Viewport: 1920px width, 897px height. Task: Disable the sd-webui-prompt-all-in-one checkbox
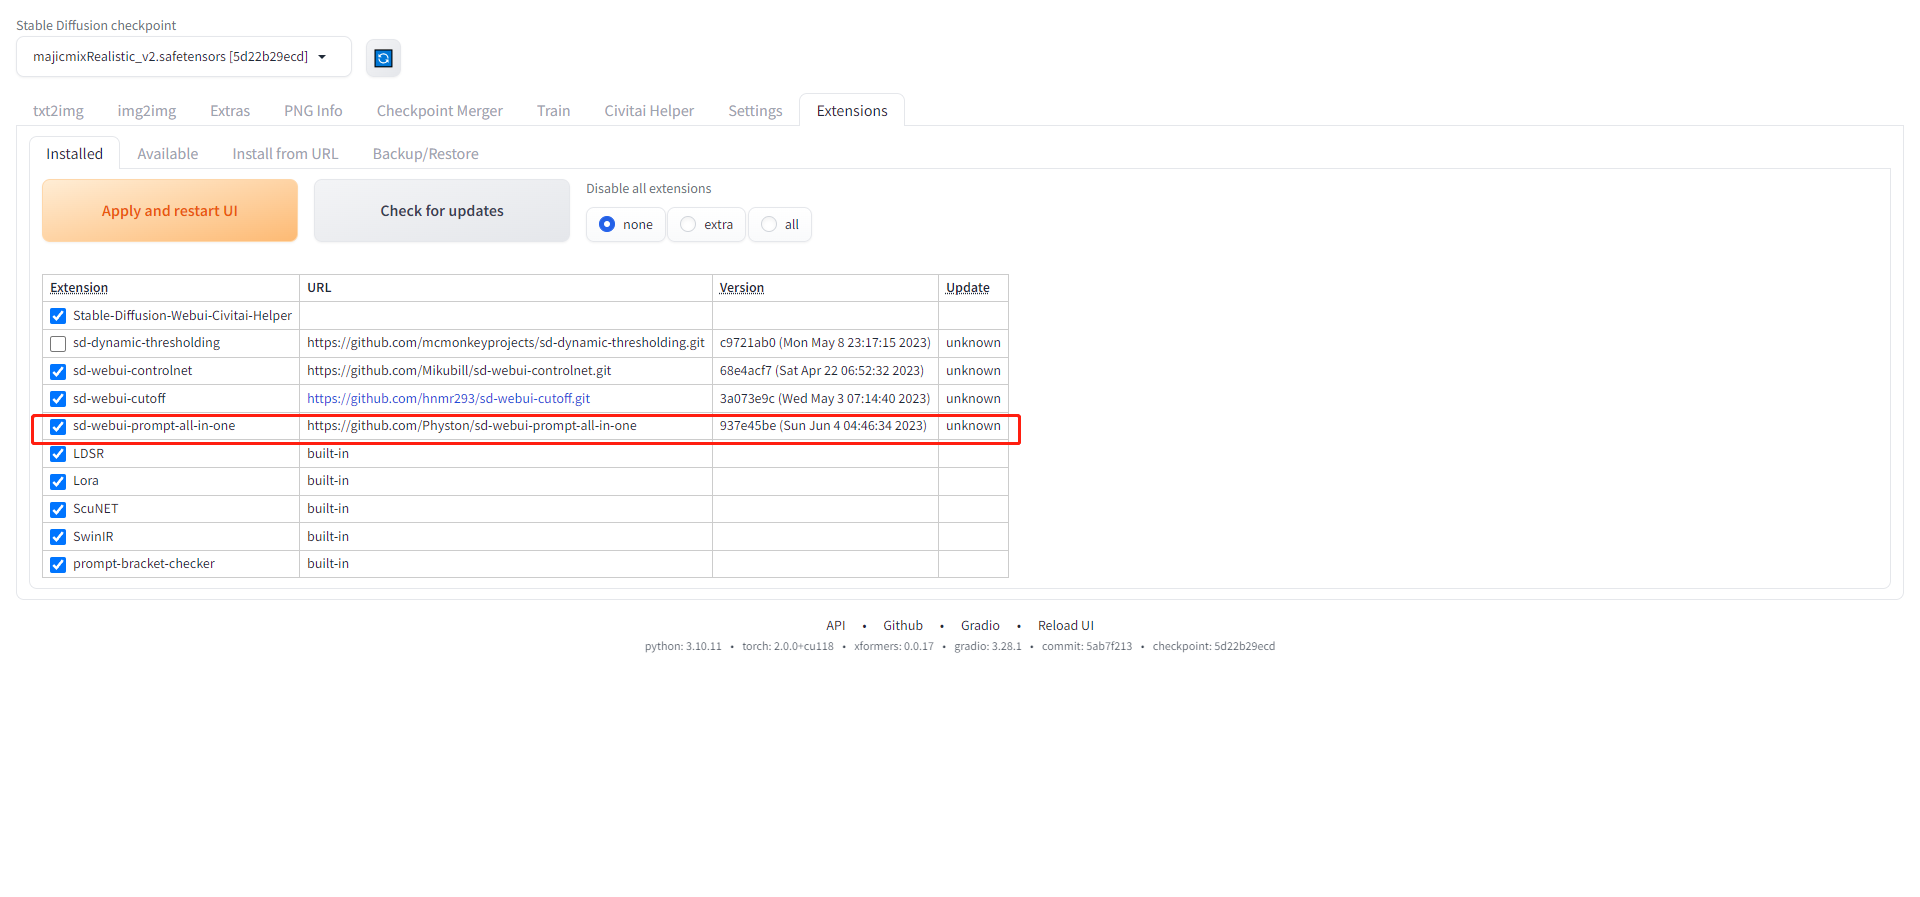(58, 427)
